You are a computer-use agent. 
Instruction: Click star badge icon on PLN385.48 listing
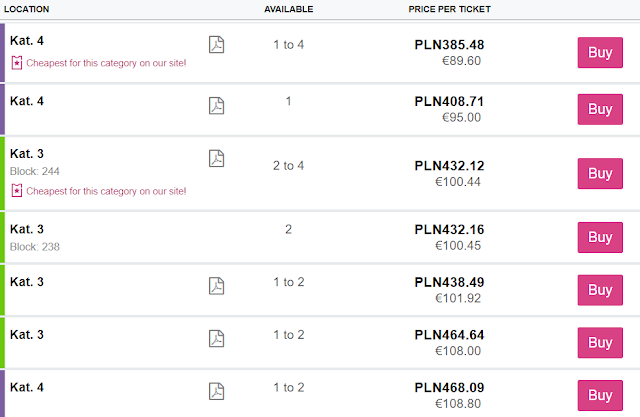15,63
